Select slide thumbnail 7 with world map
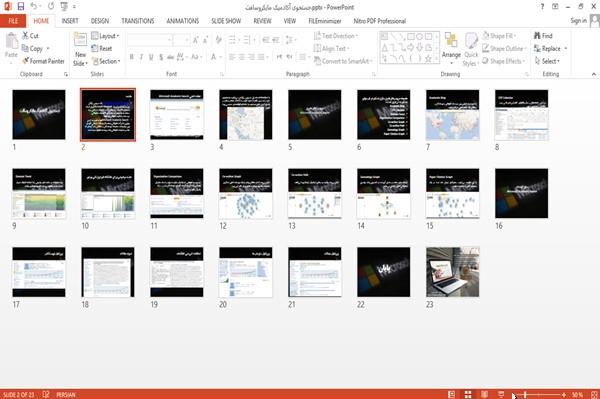Screen dimensions: 600x399 [x=452, y=115]
